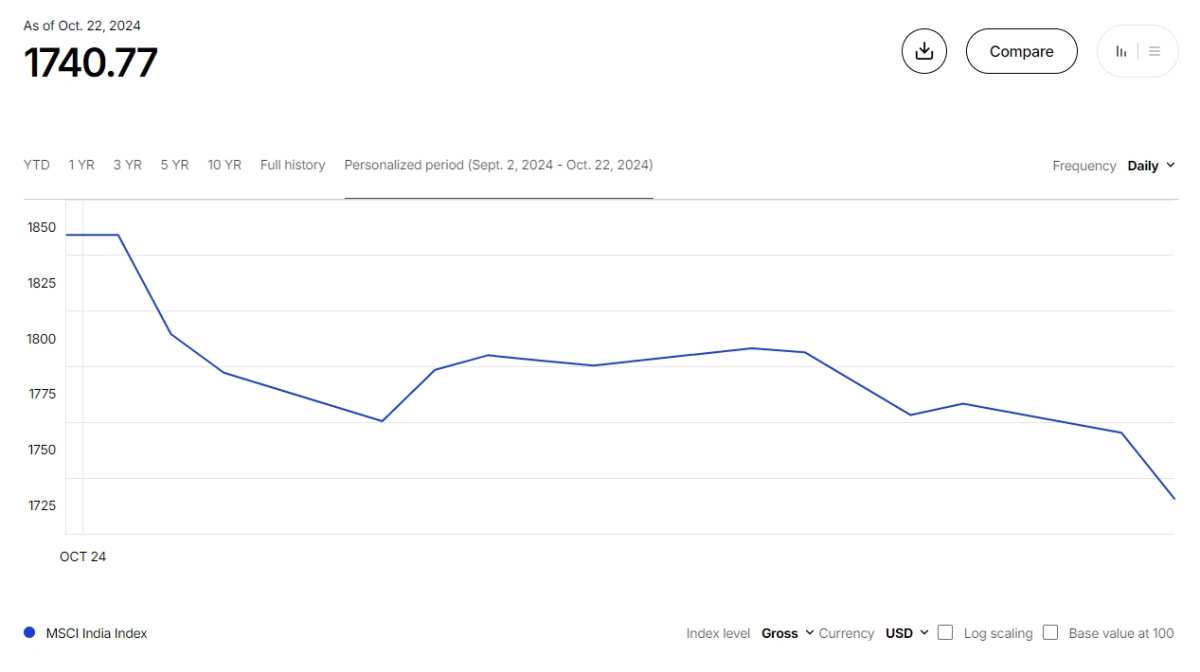Click the Compare button
The width and height of the screenshot is (1200, 672).
[1021, 51]
